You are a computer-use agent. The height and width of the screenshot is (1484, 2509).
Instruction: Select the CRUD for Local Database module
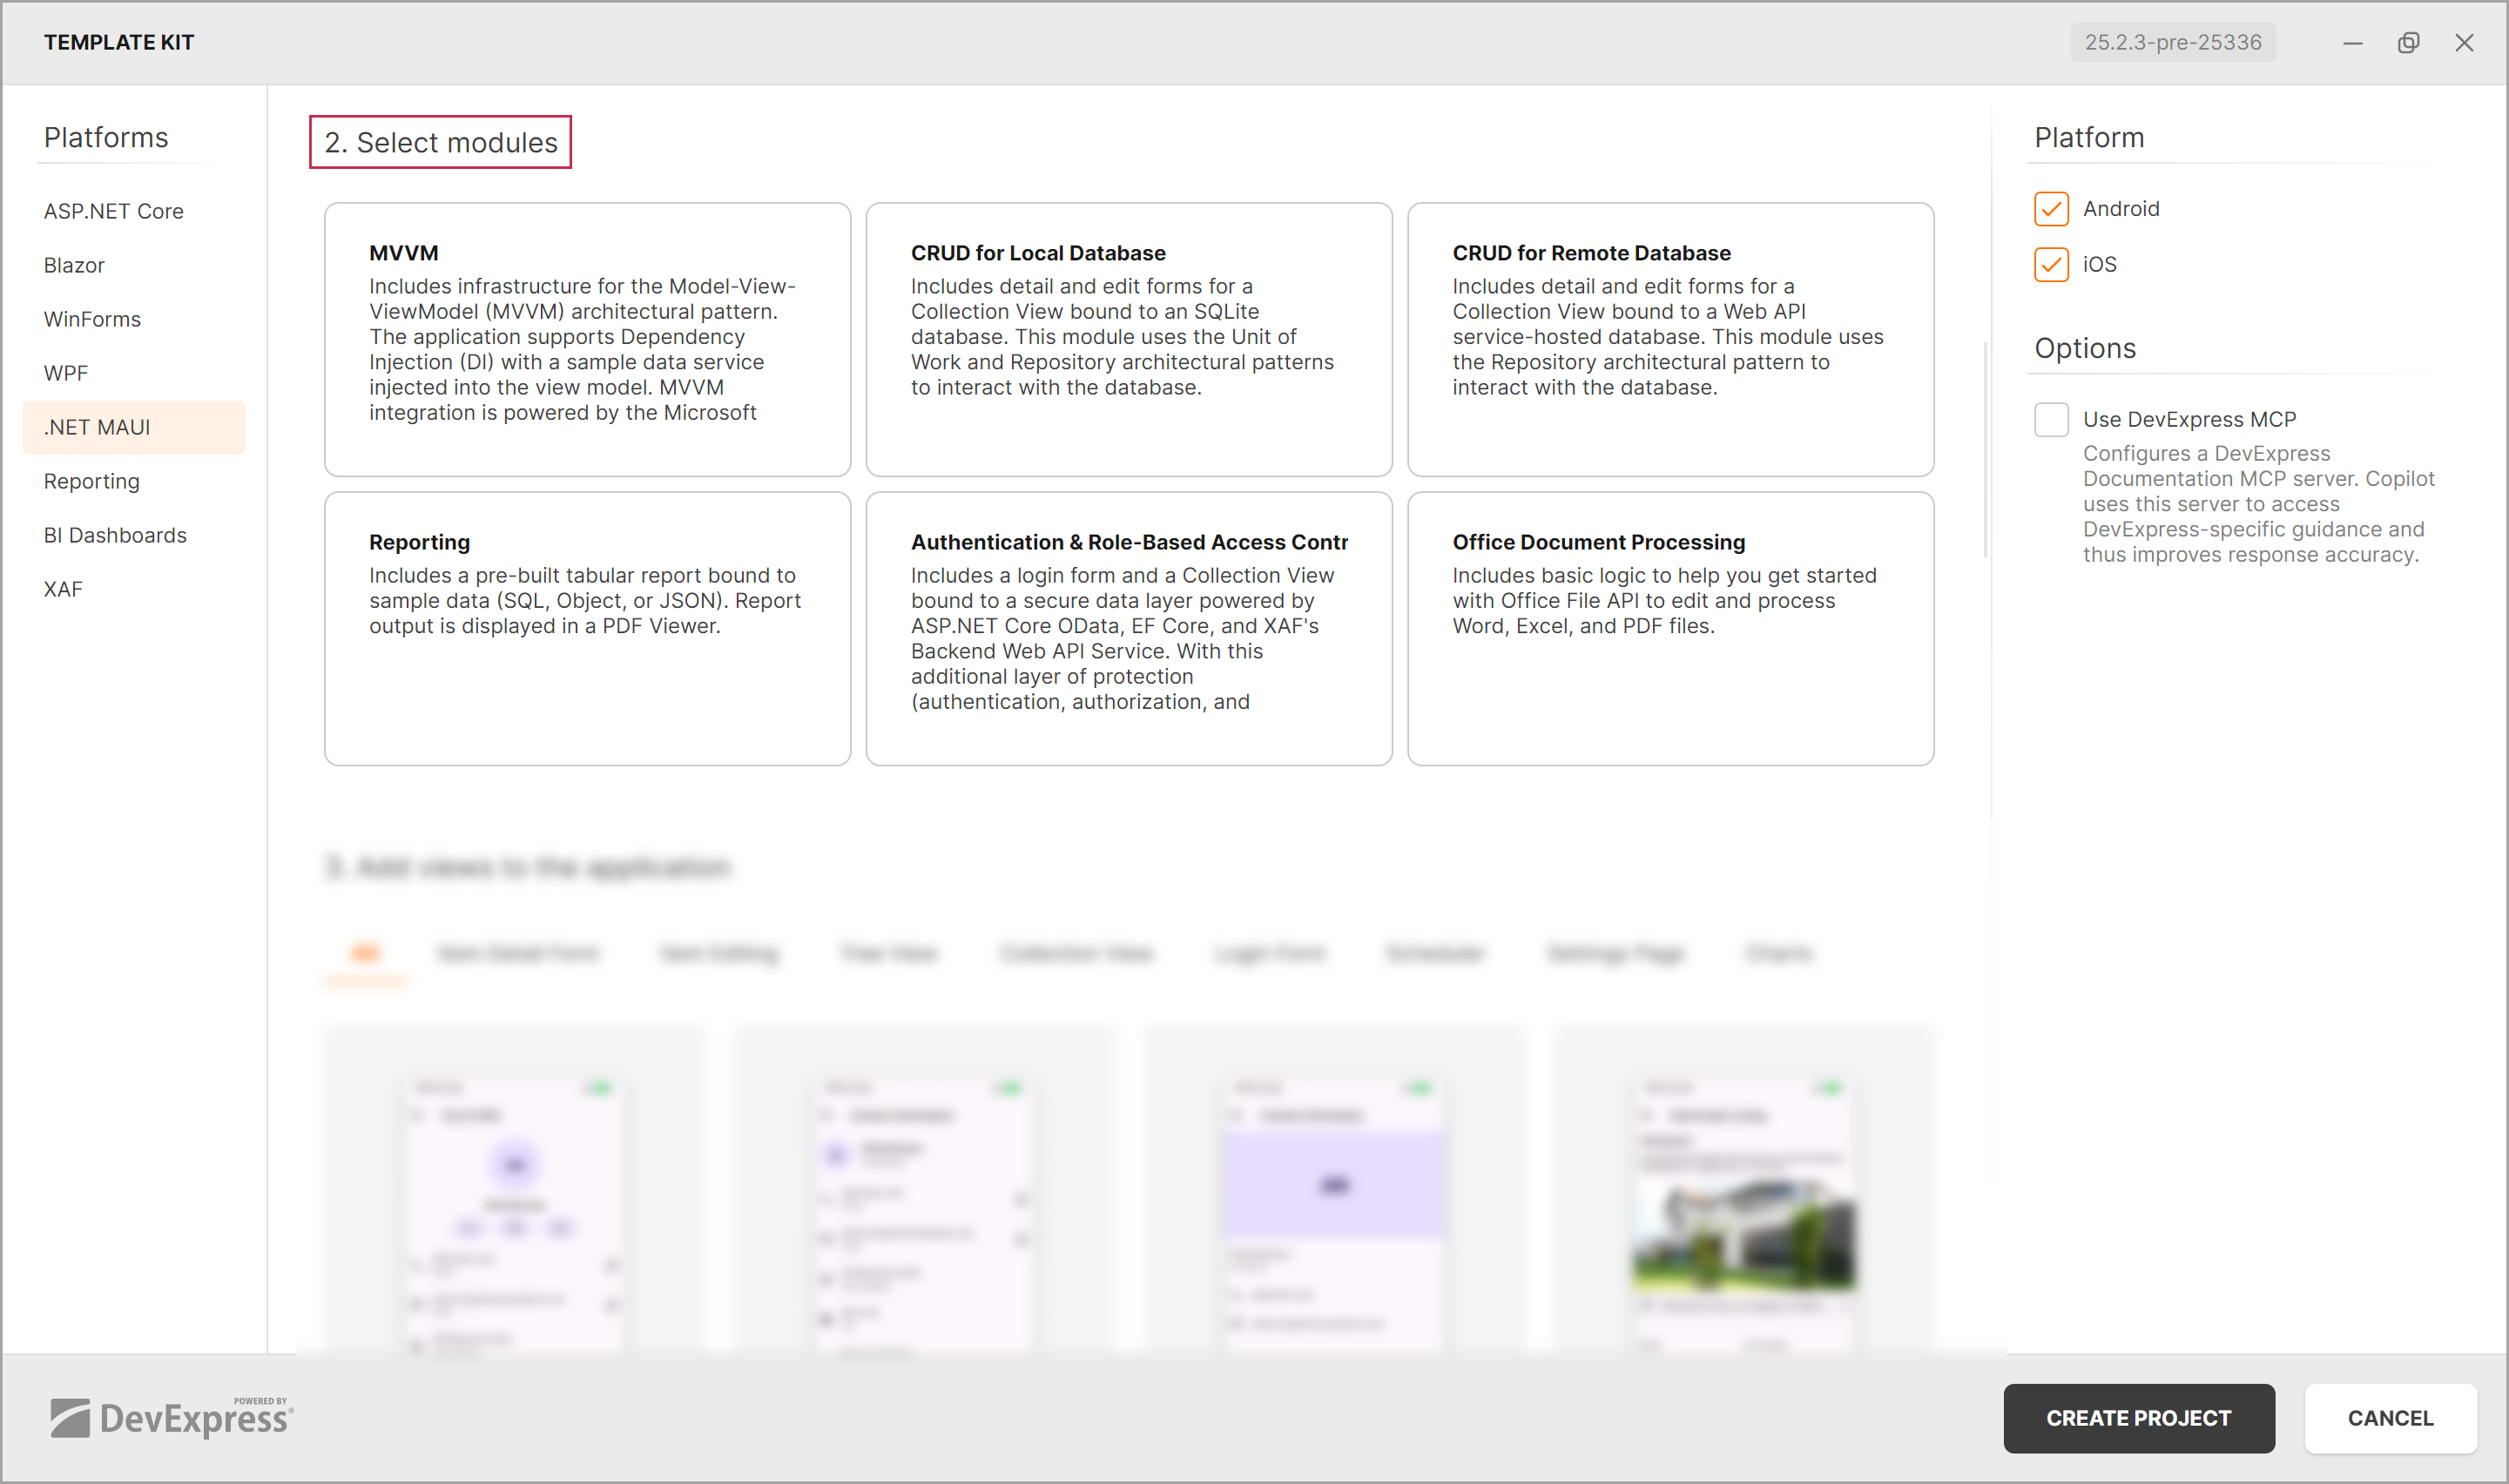(1128, 339)
